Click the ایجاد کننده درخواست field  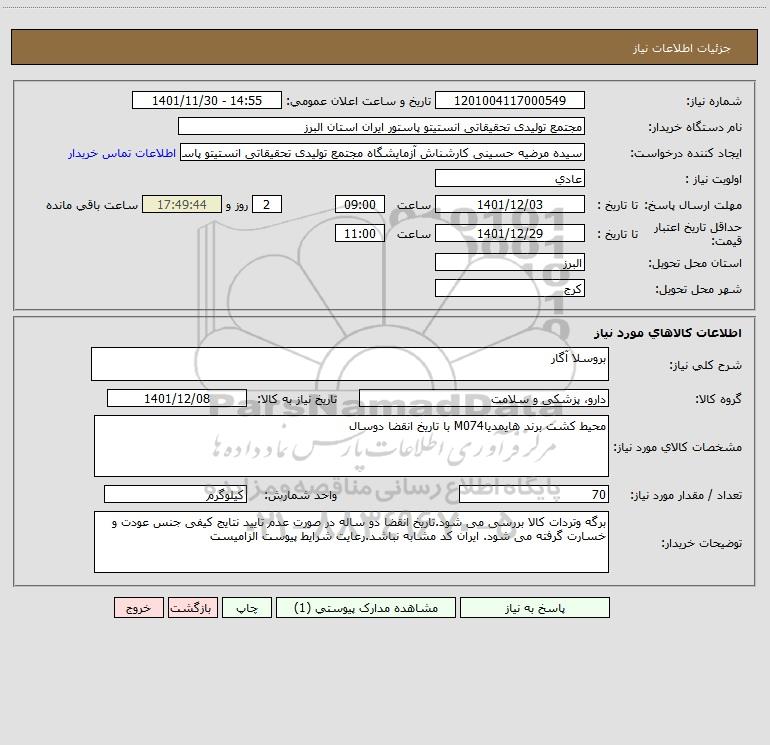point(383,152)
